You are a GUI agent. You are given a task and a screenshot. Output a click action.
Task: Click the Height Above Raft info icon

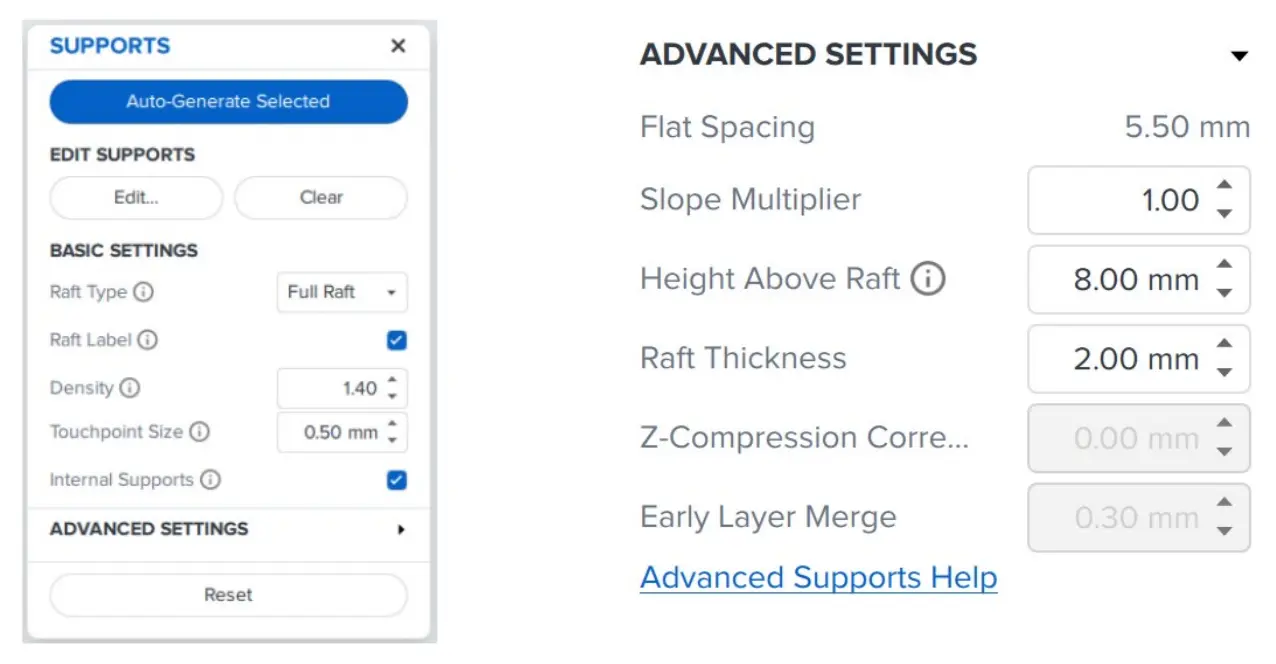(x=928, y=279)
